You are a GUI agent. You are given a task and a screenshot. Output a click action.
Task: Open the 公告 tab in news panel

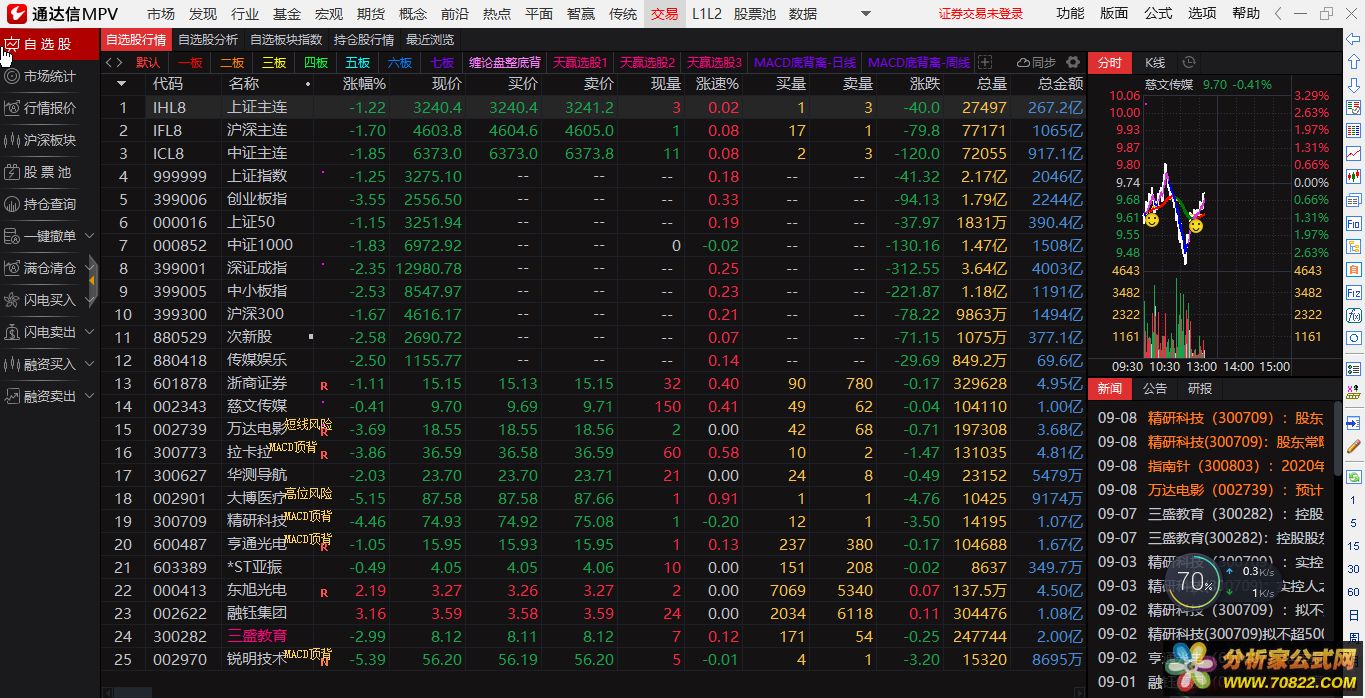[x=1155, y=388]
